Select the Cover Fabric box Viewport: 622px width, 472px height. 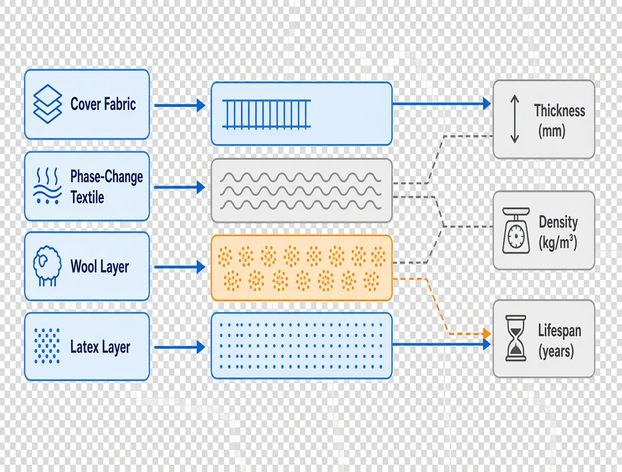(x=87, y=105)
